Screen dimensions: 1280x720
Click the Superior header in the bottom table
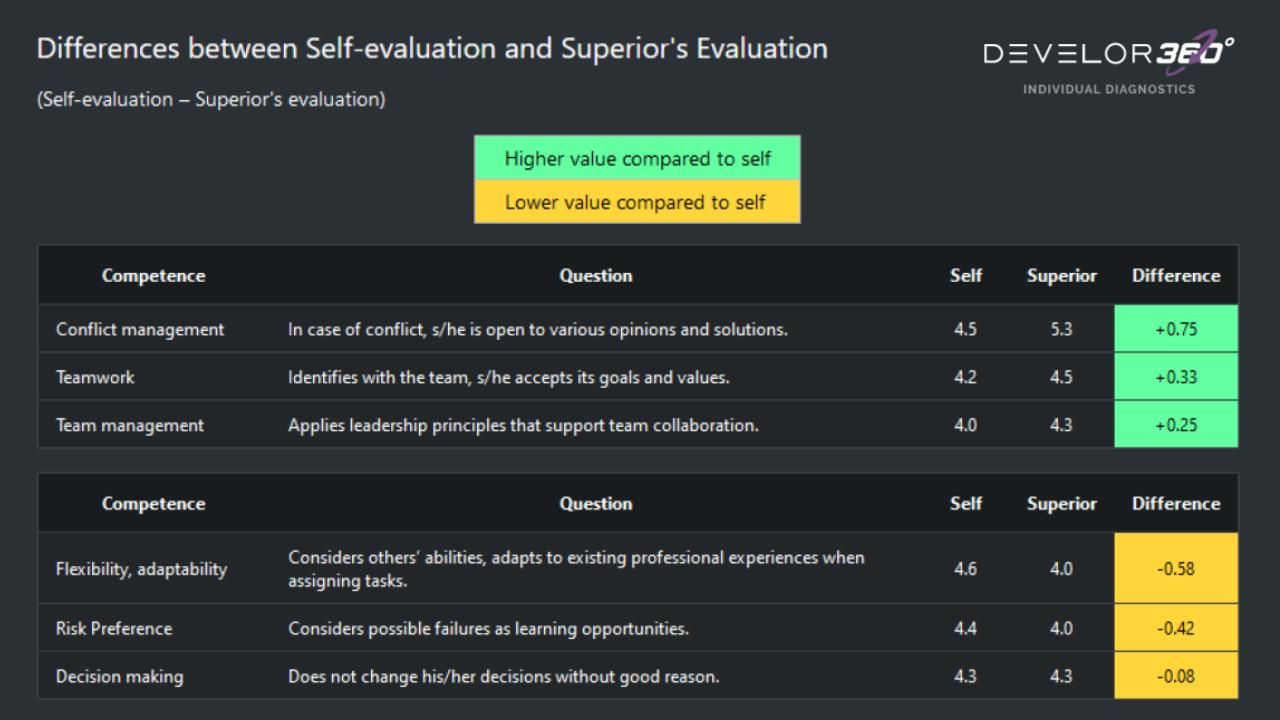click(1061, 504)
